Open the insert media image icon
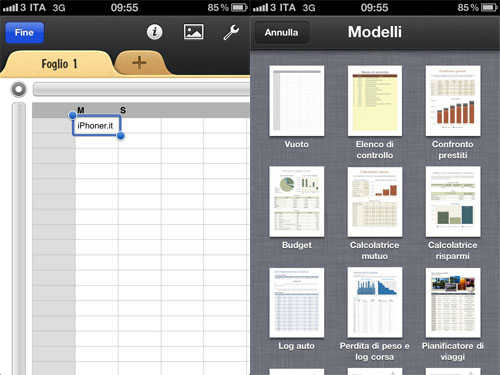Screen dimensions: 500x375 194,32
